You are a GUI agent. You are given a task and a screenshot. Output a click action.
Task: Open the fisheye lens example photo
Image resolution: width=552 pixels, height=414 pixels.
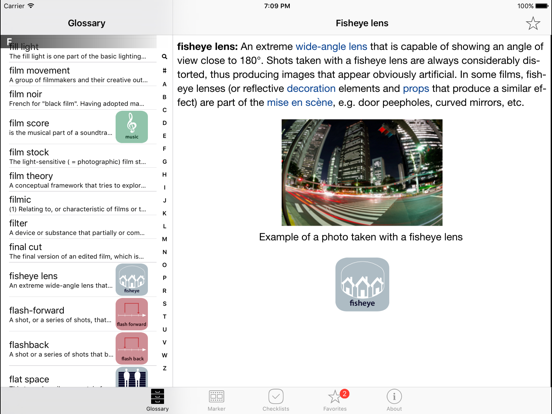click(x=362, y=172)
